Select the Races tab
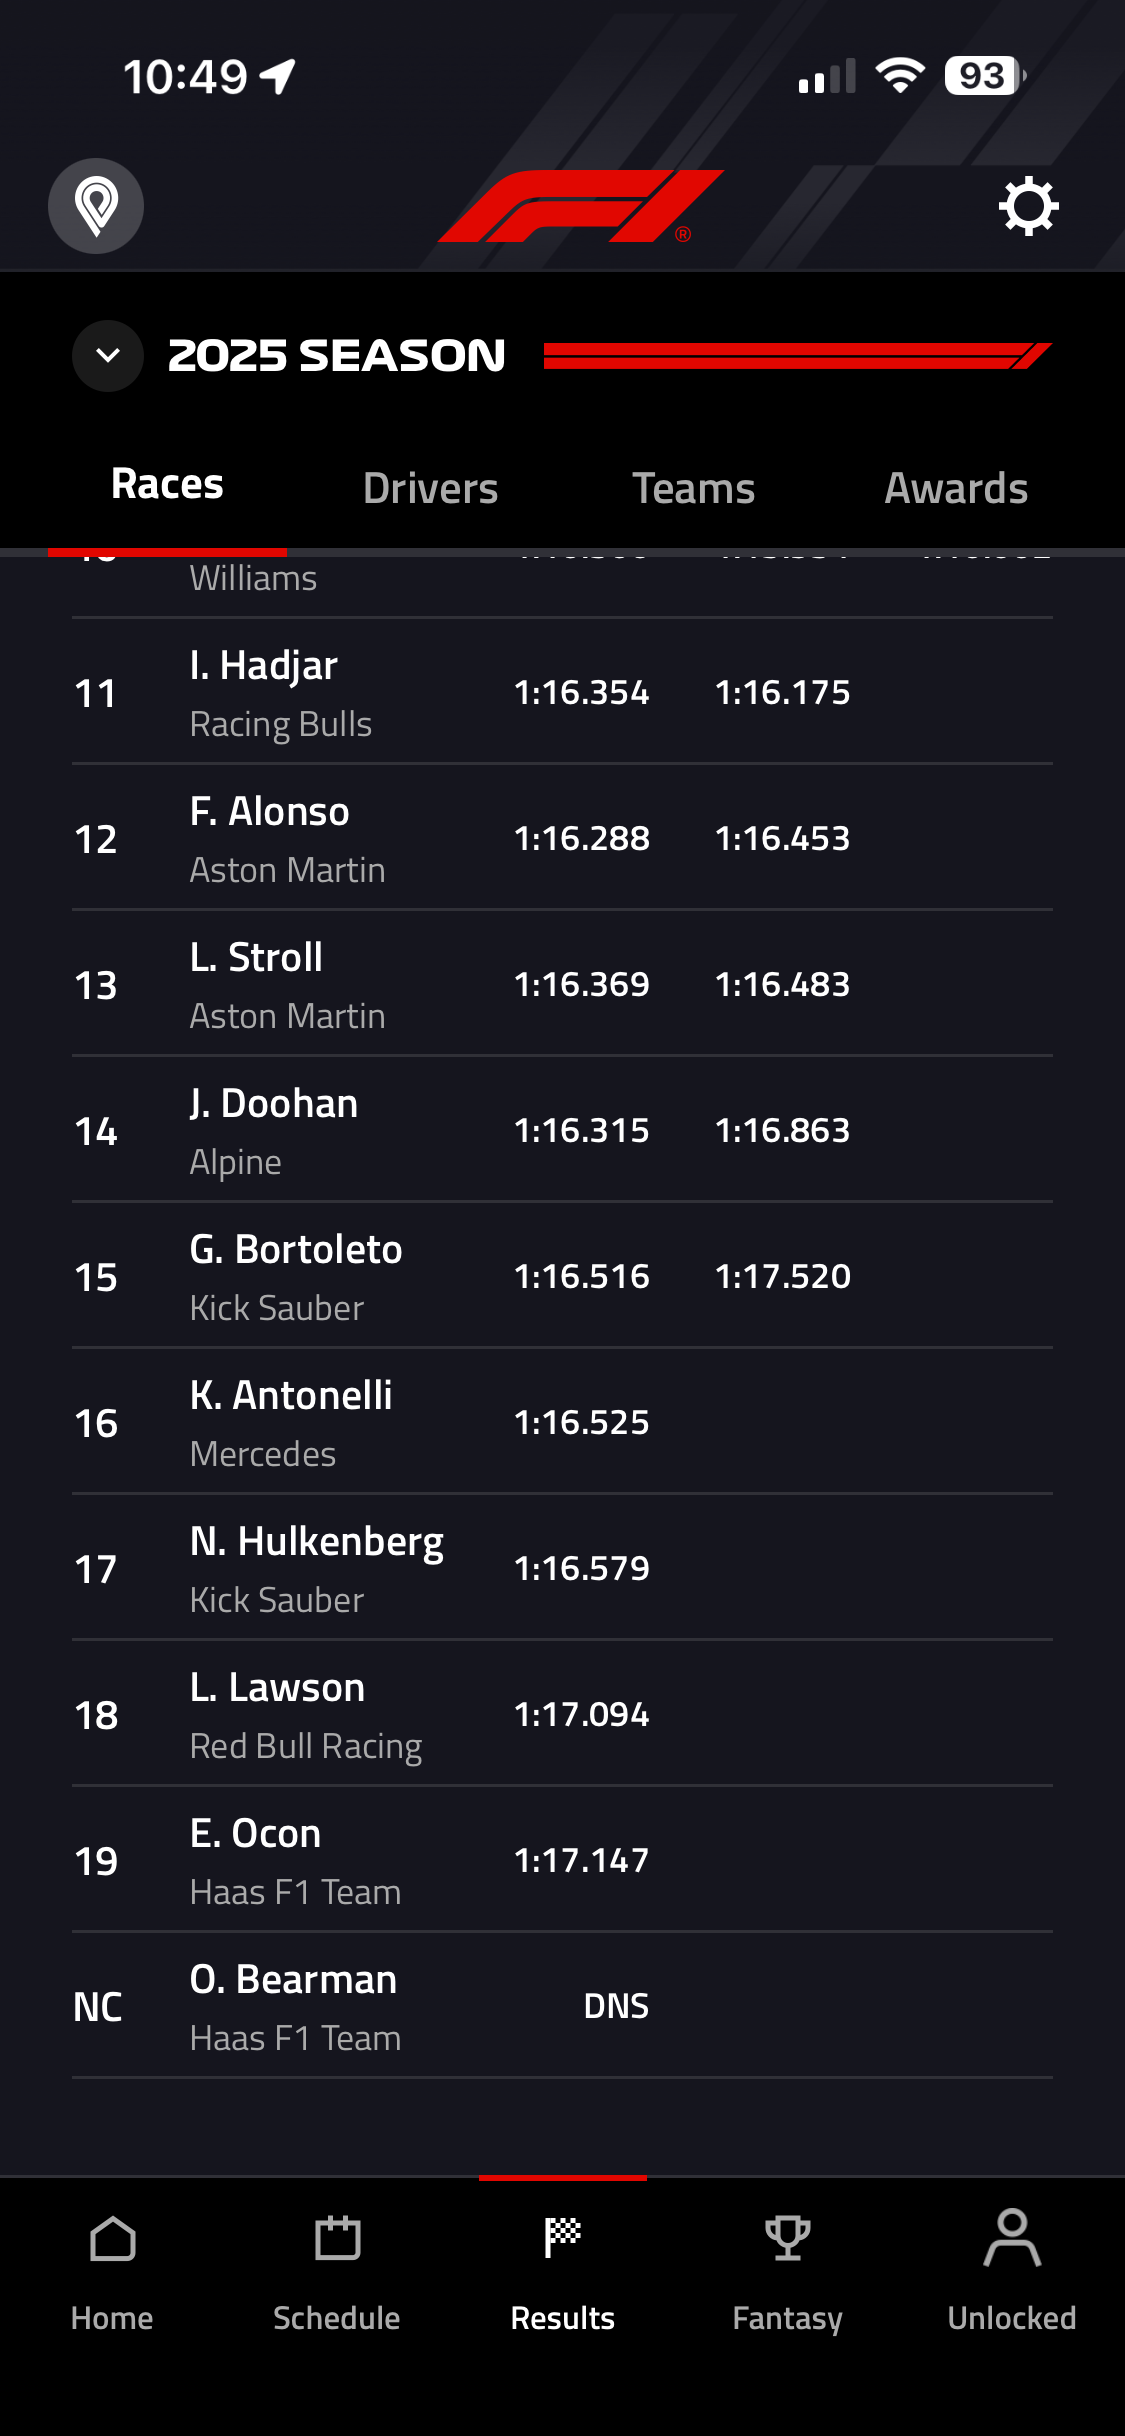The height and width of the screenshot is (2436, 1125). 167,485
